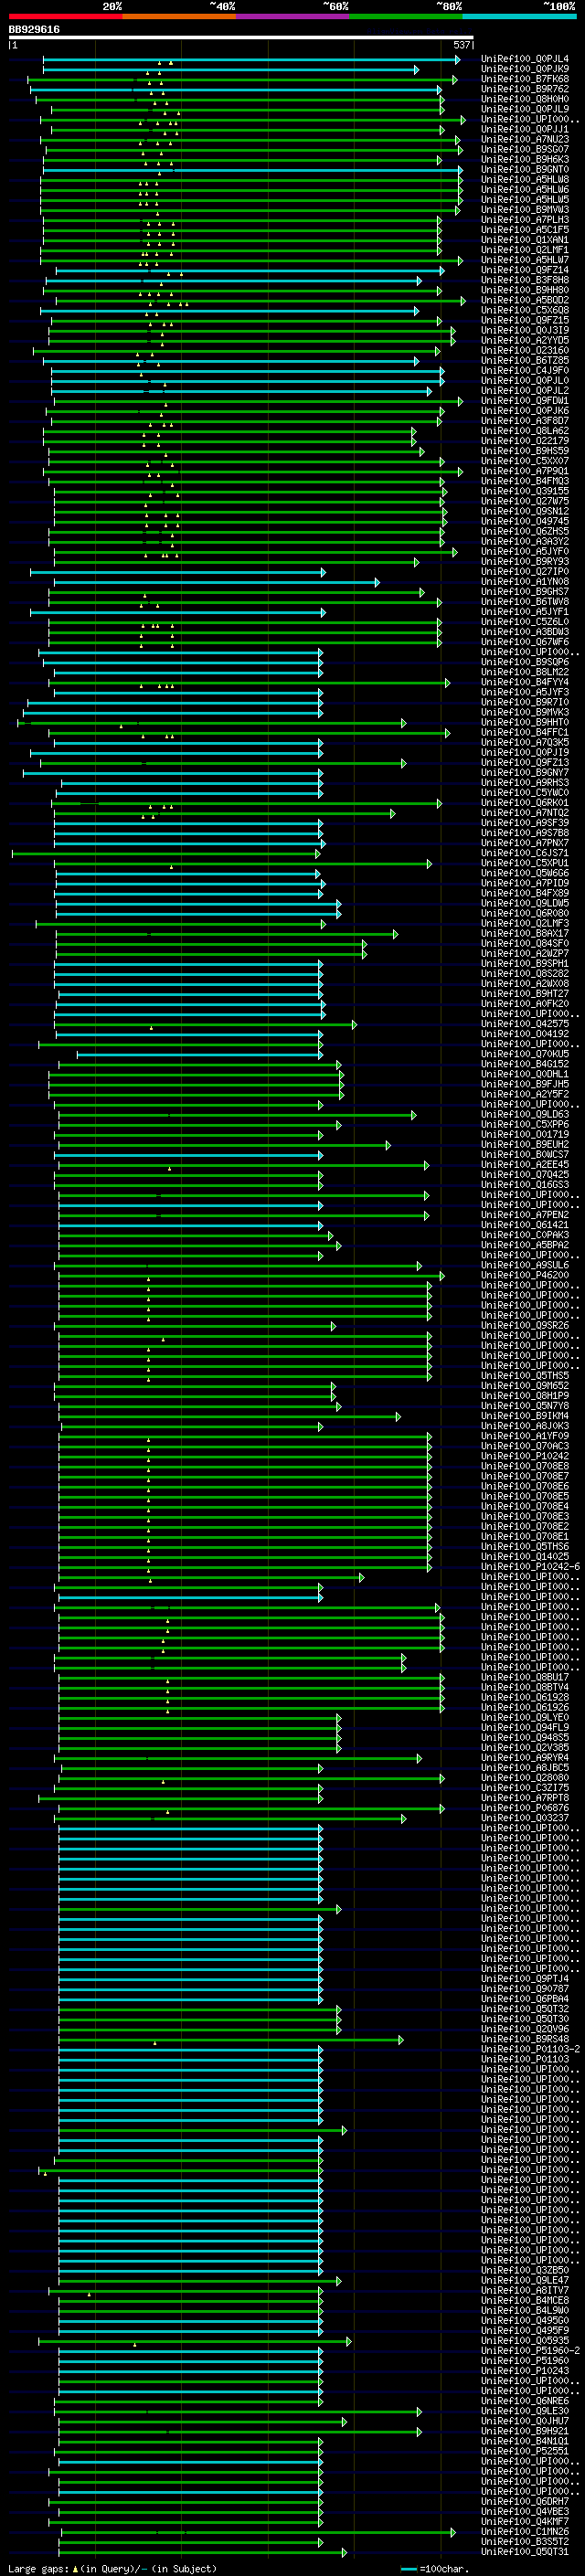Select label UniRef100_A1YN08

(x=525, y=582)
